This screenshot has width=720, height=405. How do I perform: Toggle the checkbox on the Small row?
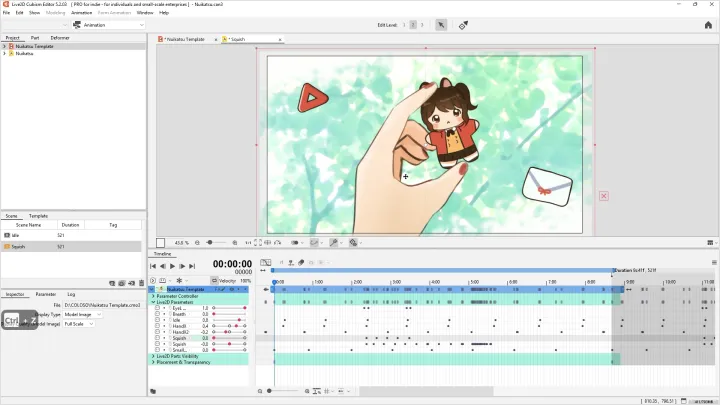158,350
